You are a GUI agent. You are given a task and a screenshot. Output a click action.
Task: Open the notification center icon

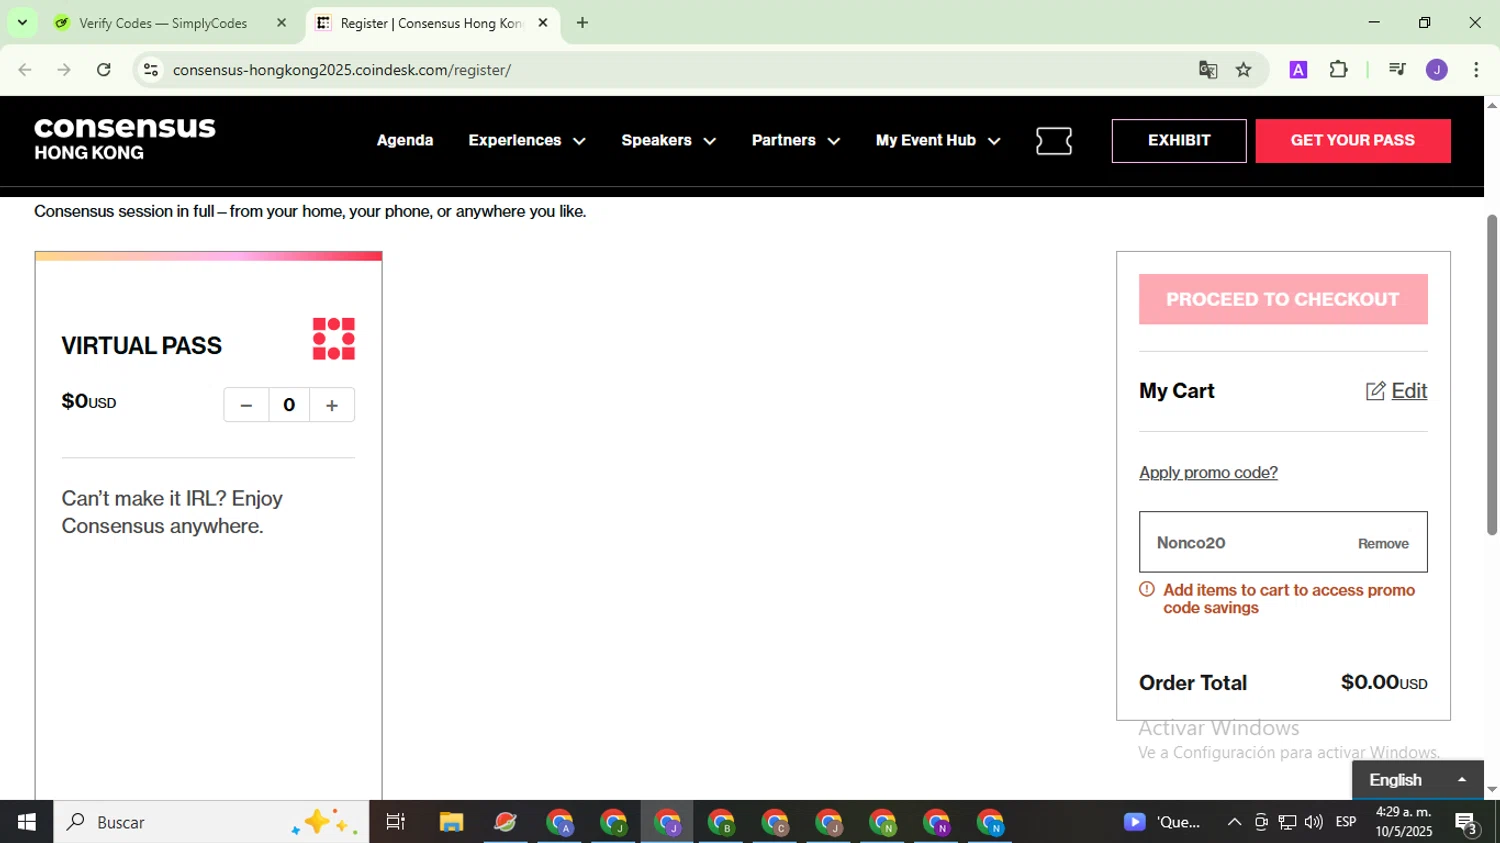(x=1467, y=822)
